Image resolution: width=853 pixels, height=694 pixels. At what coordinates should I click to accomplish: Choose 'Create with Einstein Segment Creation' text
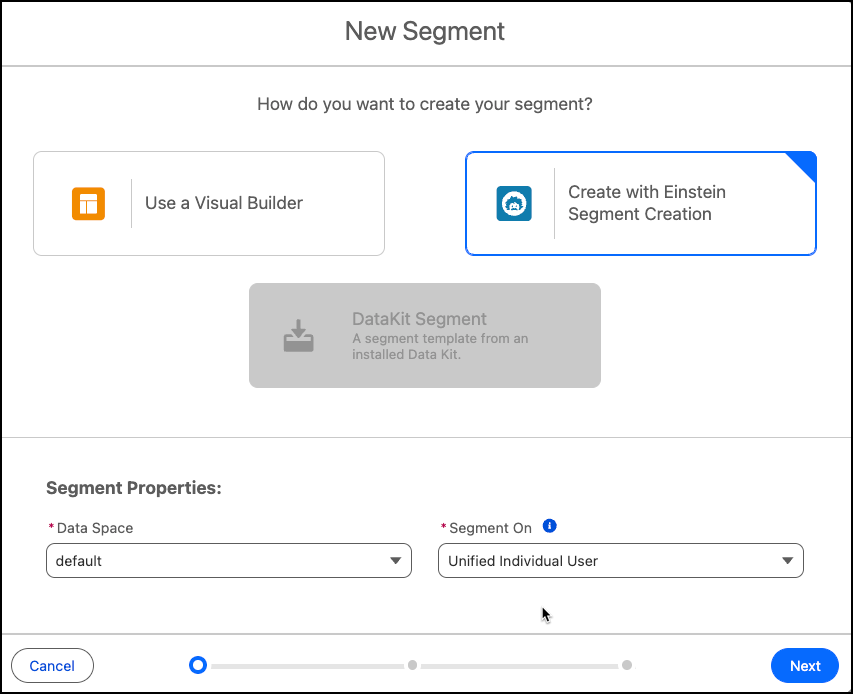point(647,203)
